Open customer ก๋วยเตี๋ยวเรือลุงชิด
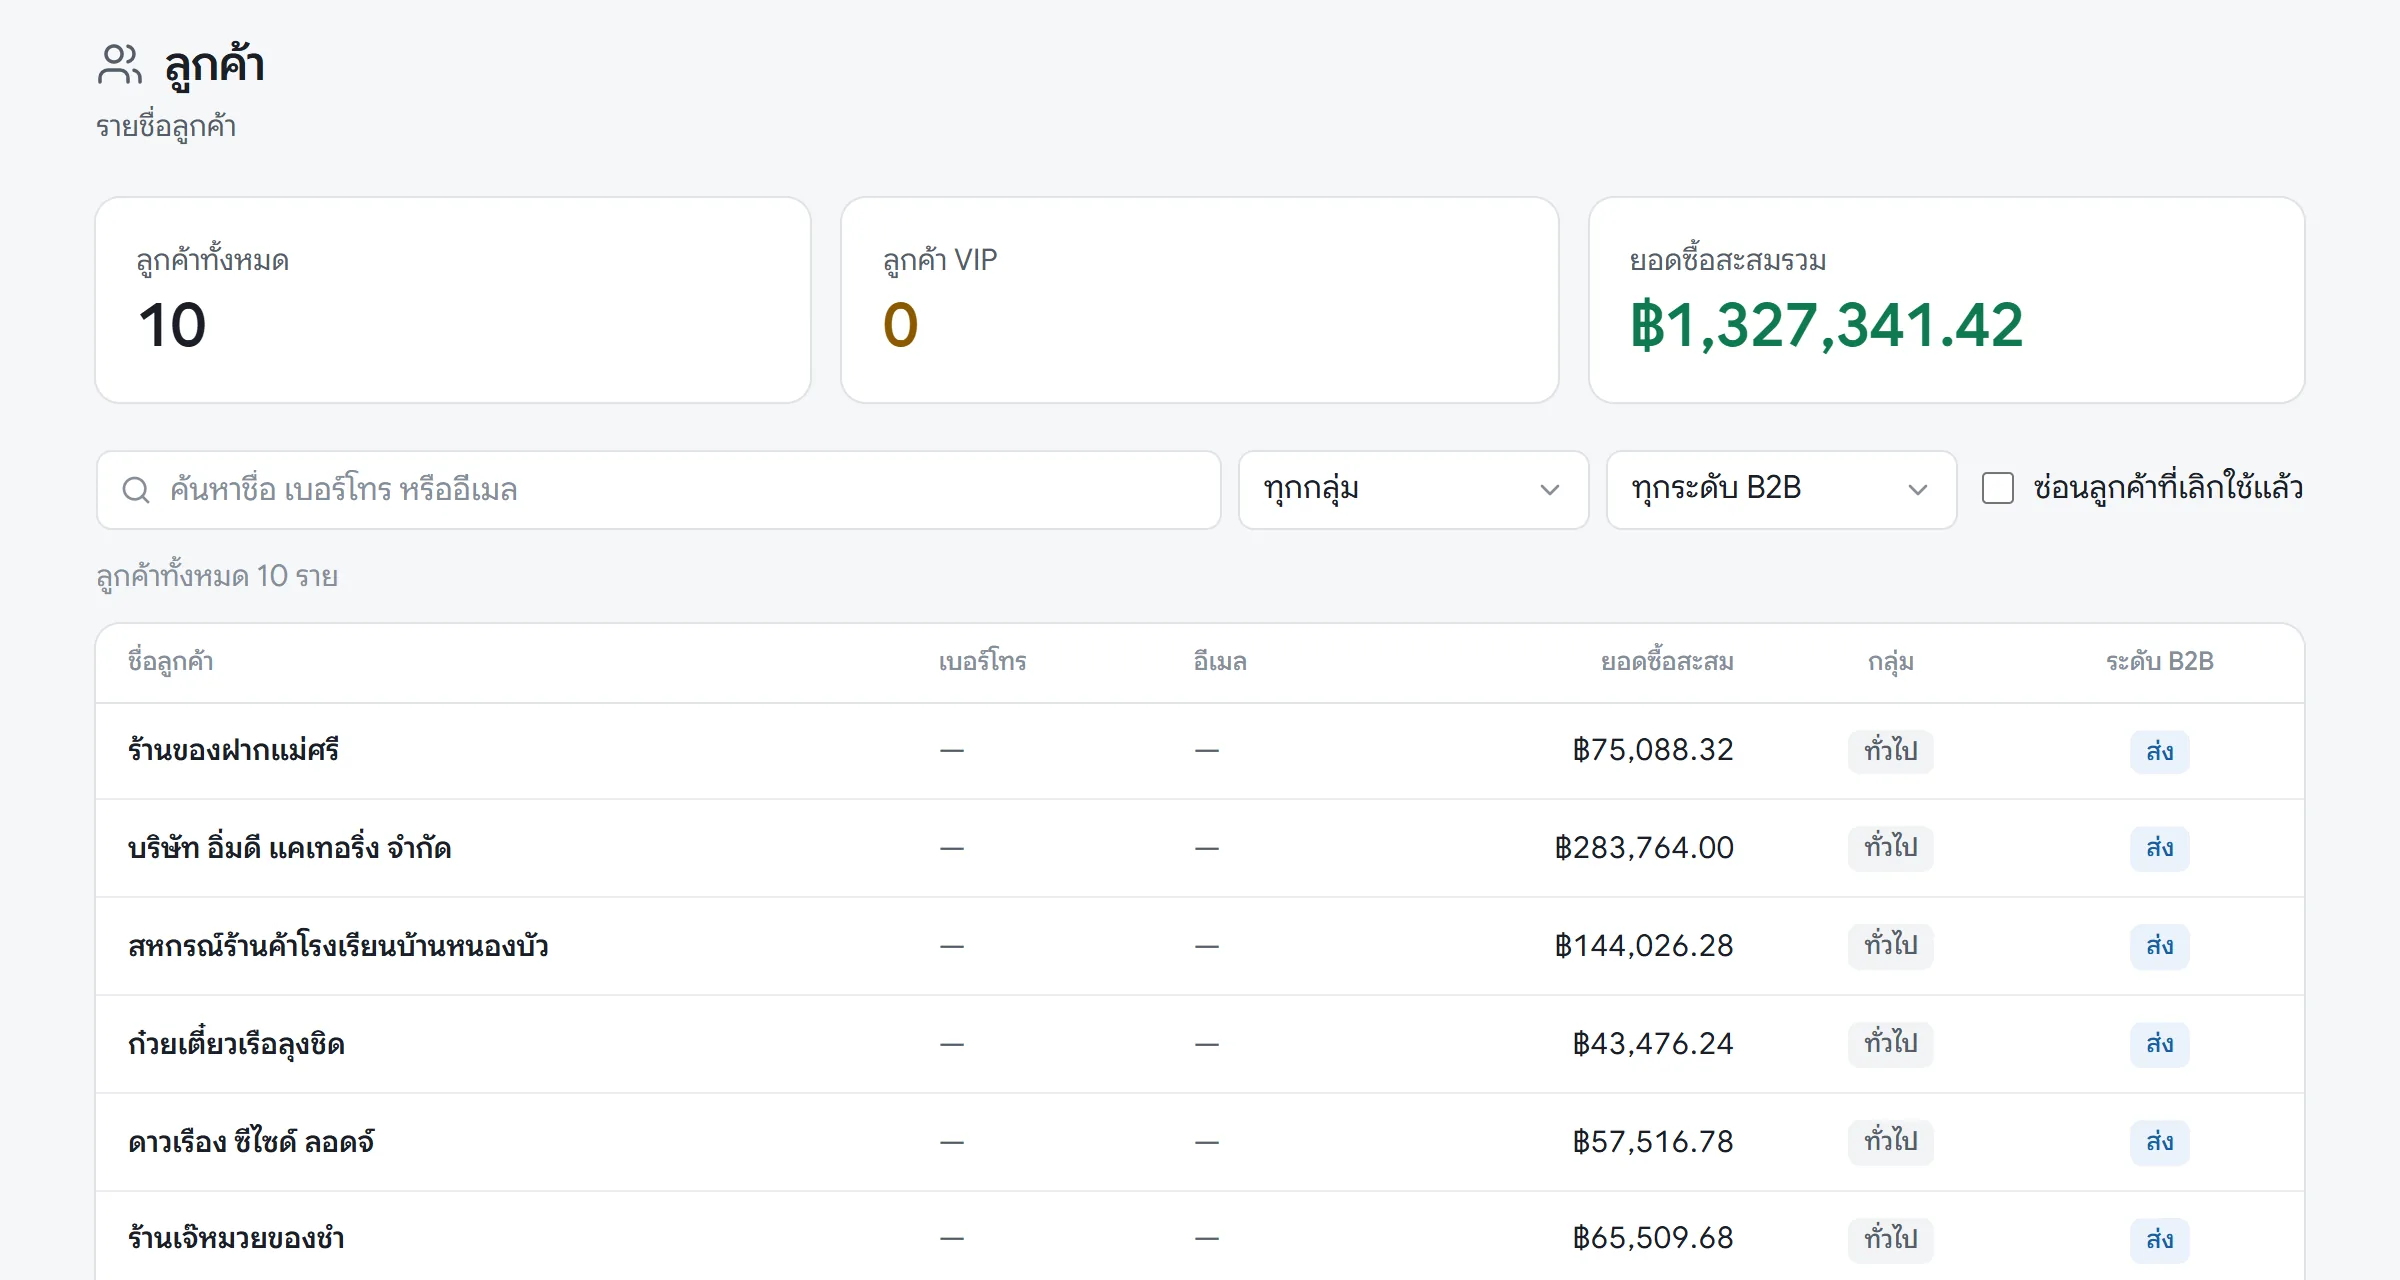2400x1280 pixels. click(x=236, y=1044)
